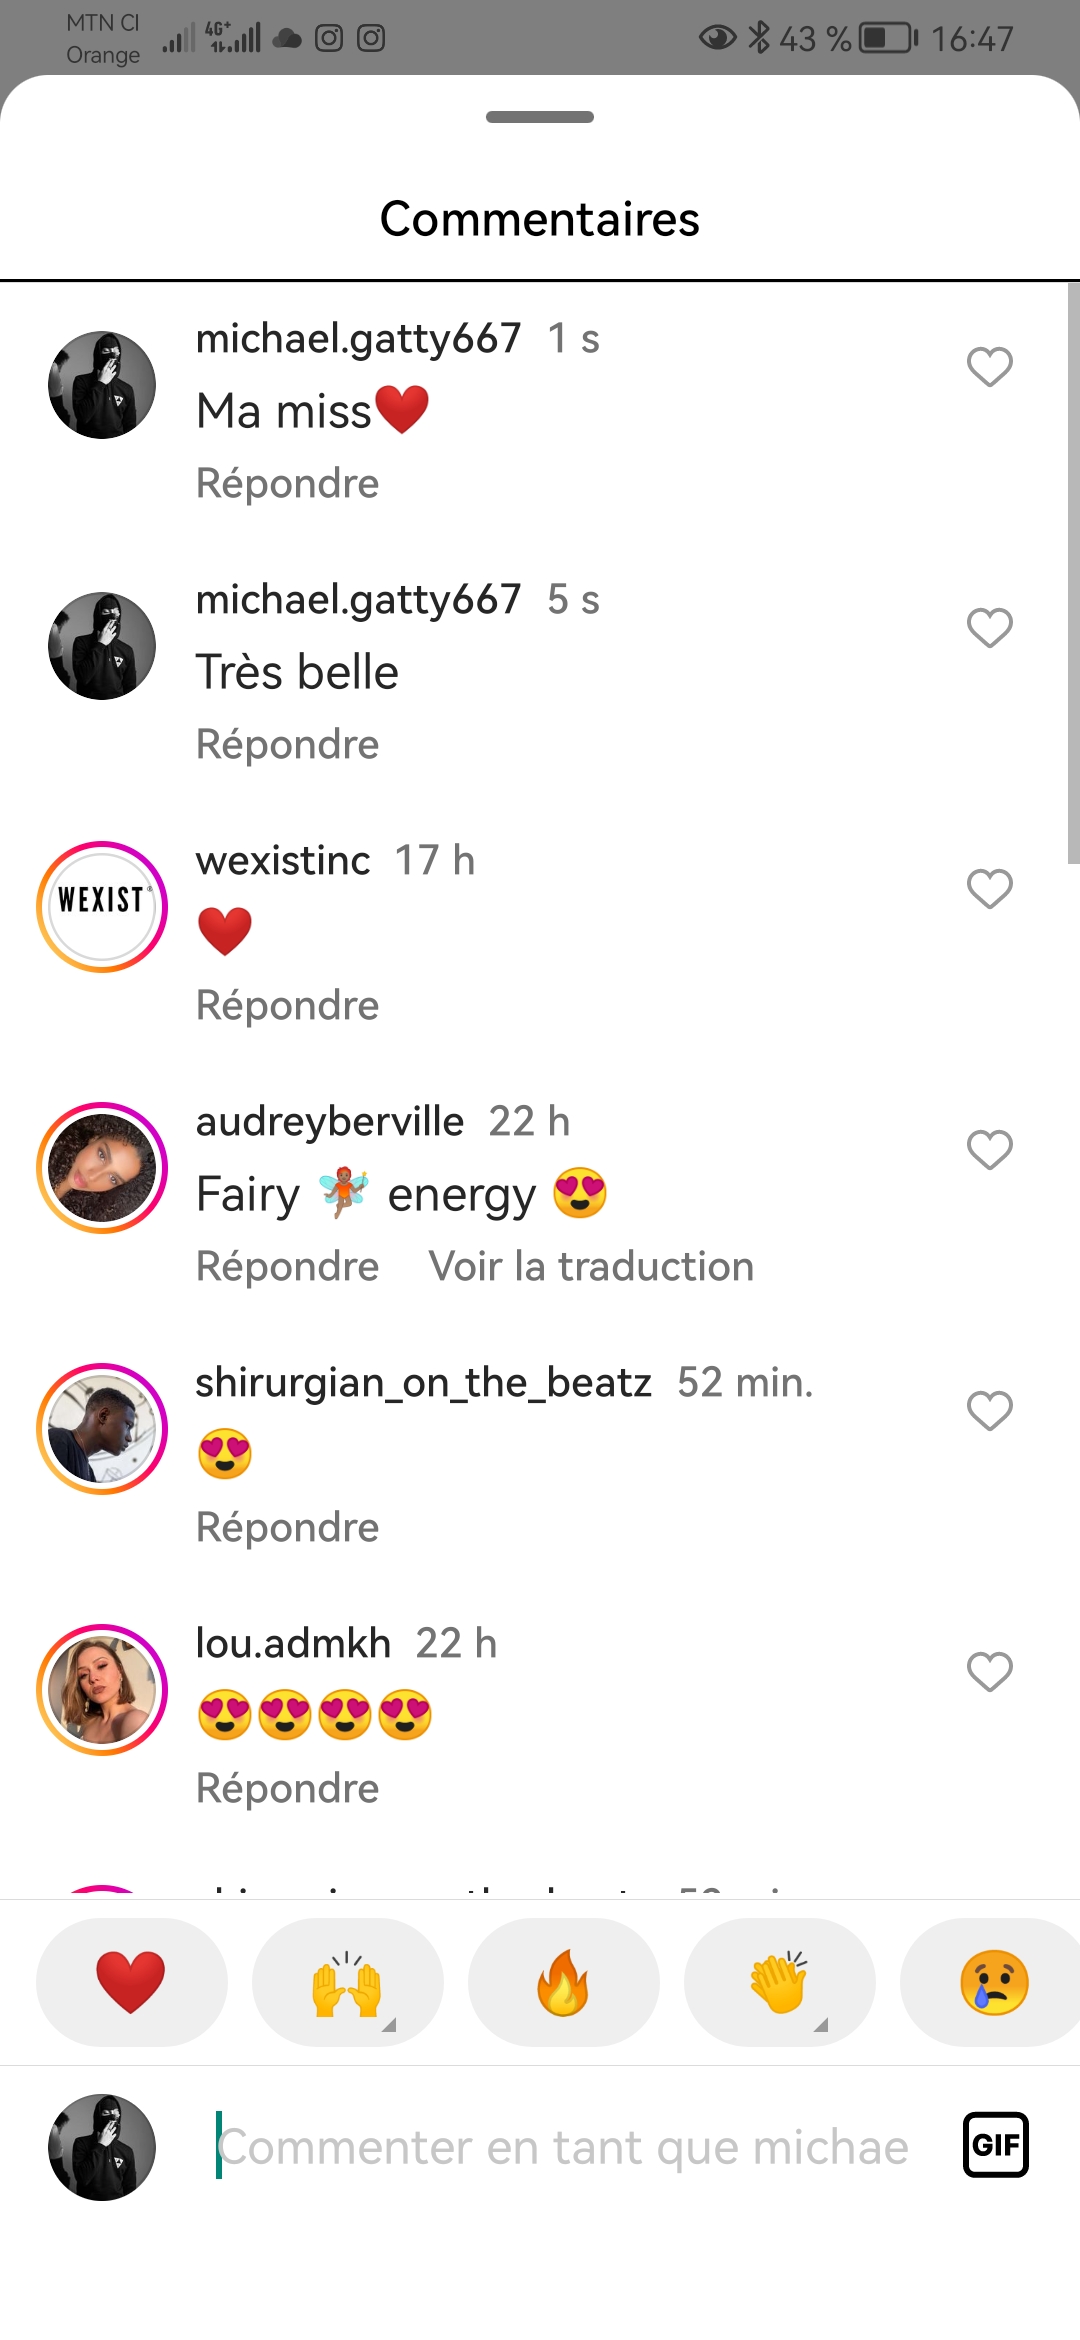Tap heart beside lou.admkh's comment
1080x2340 pixels.
(x=989, y=1672)
